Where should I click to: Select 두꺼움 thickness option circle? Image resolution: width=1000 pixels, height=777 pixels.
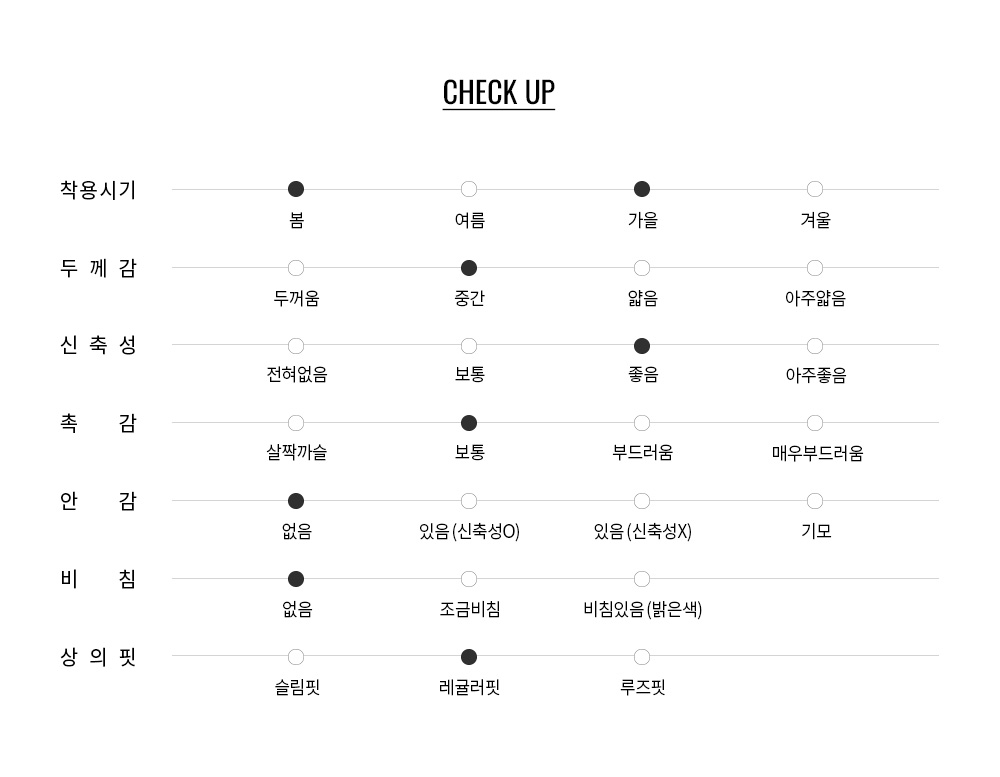point(296,268)
